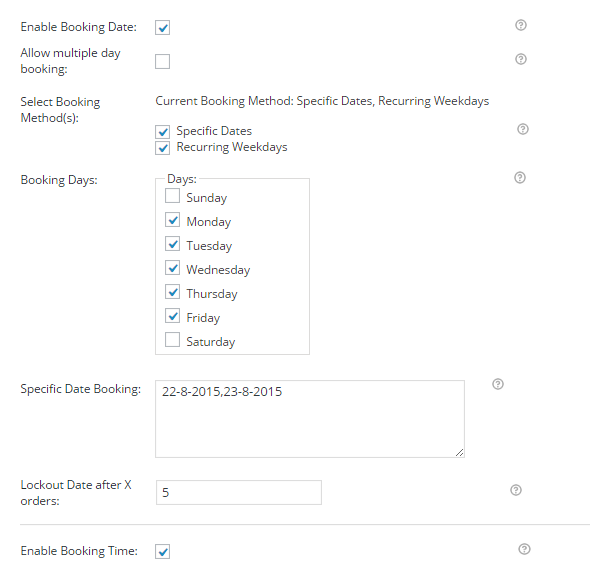590x566 pixels.
Task: Check the Saturday booking day
Action: [172, 339]
